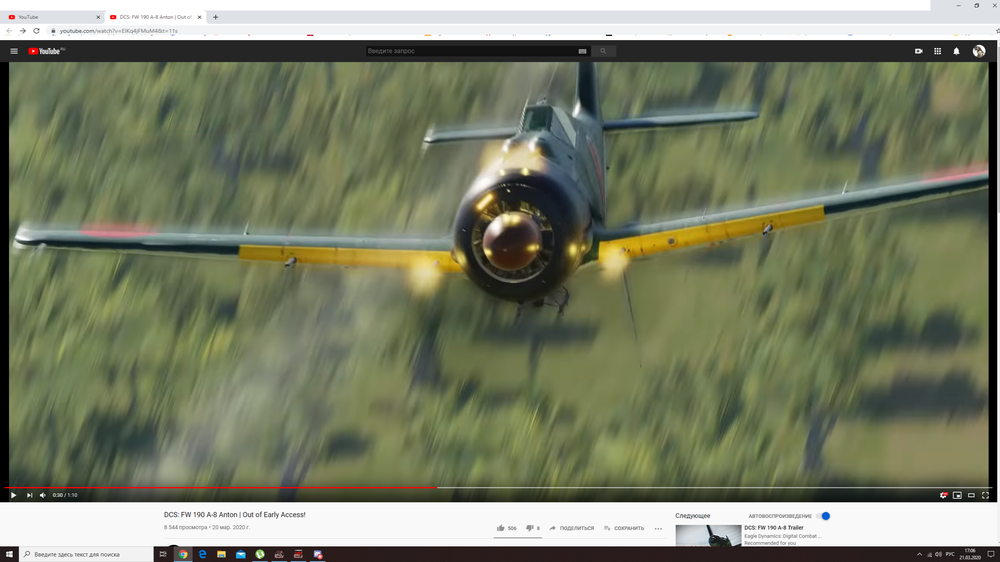Toggle the АВТОВОСПРОИЗВЕДЕНИЕ autoplay switch
This screenshot has width=1000, height=562.
click(824, 516)
